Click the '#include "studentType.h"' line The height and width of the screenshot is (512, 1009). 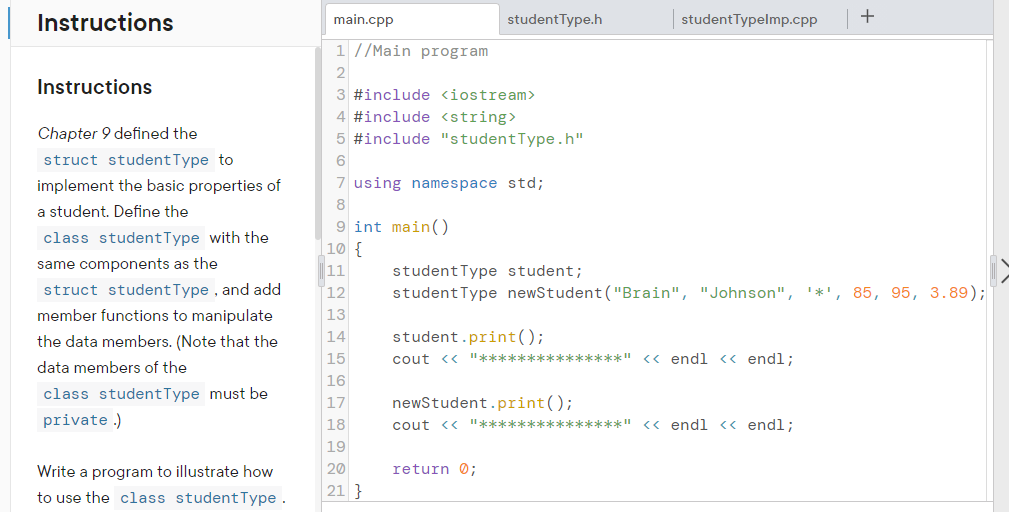[468, 139]
